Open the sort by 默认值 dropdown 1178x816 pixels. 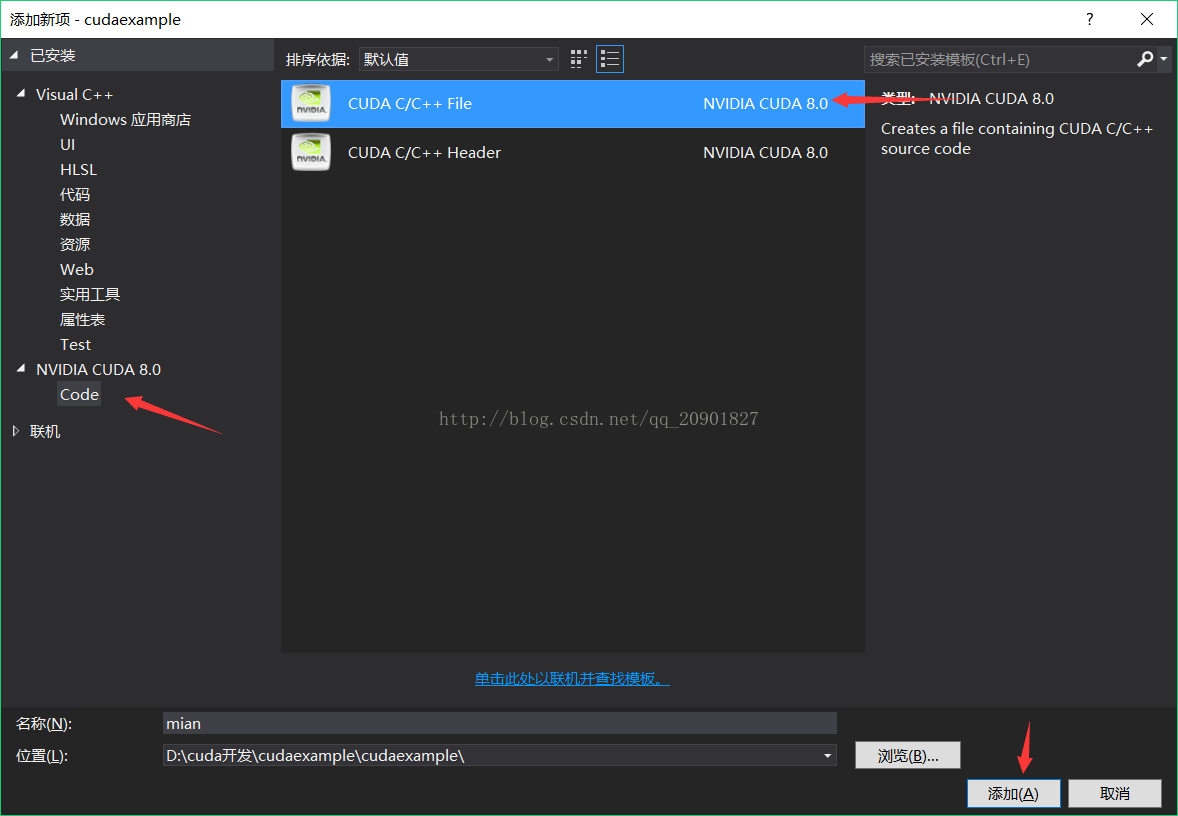point(458,59)
